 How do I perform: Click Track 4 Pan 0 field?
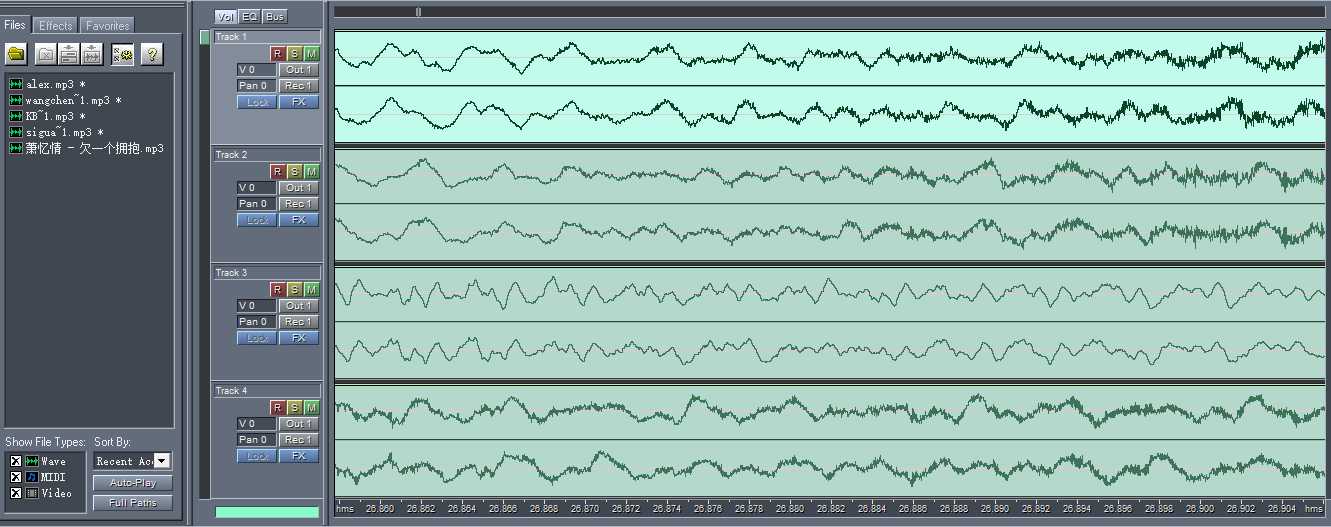pyautogui.click(x=257, y=440)
